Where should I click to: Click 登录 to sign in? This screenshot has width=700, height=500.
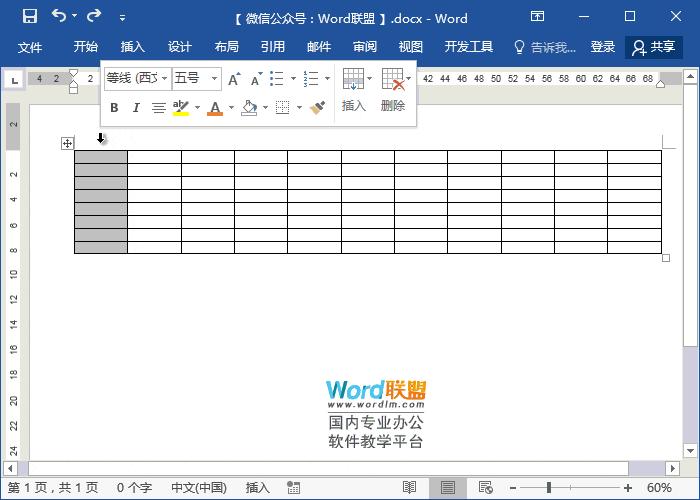tap(603, 47)
